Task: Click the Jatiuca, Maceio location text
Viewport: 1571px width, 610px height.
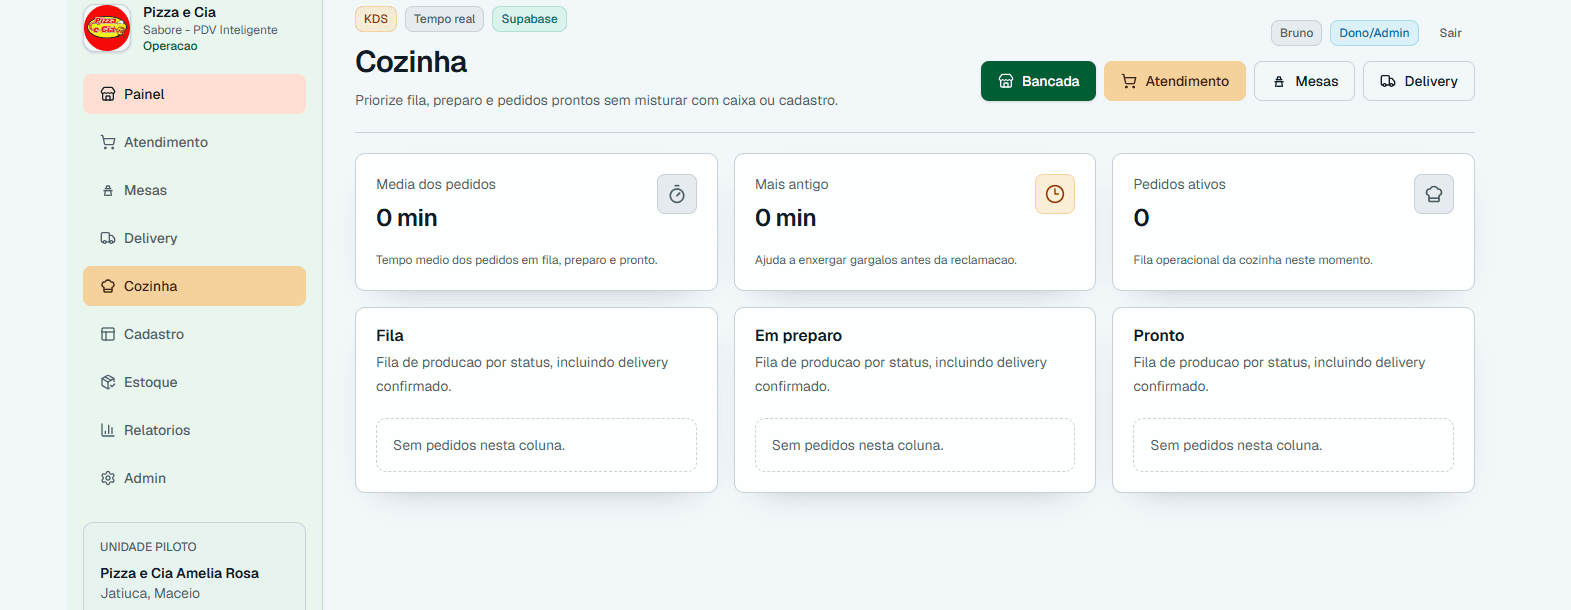Action: point(150,593)
